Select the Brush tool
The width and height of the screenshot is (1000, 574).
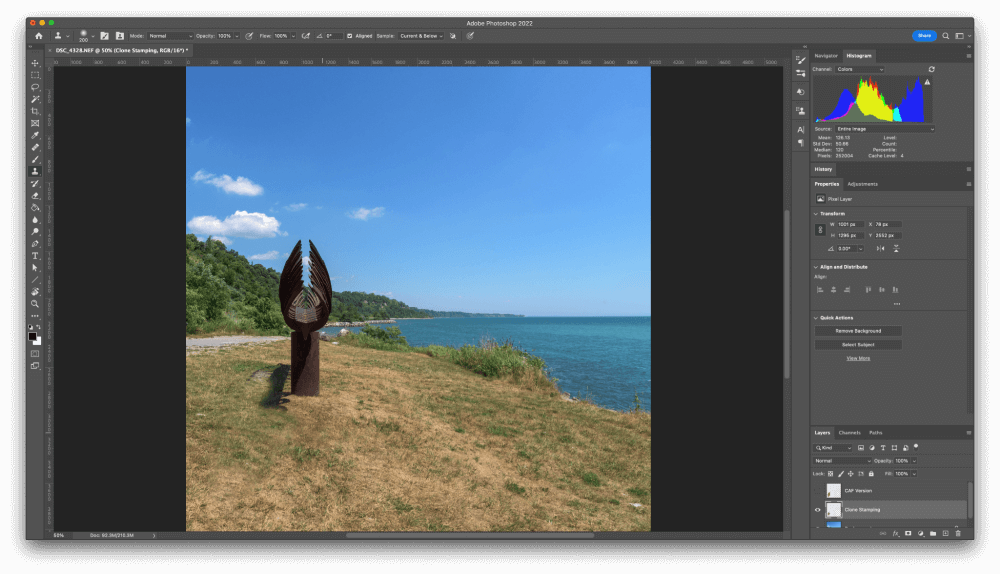click(35, 159)
